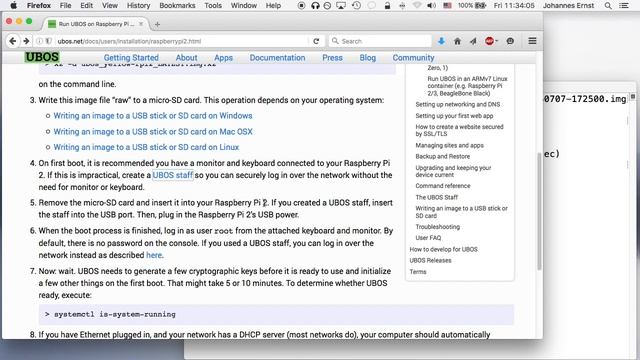Open Writing an image on Windows link
640x360 pixels.
pos(153,116)
